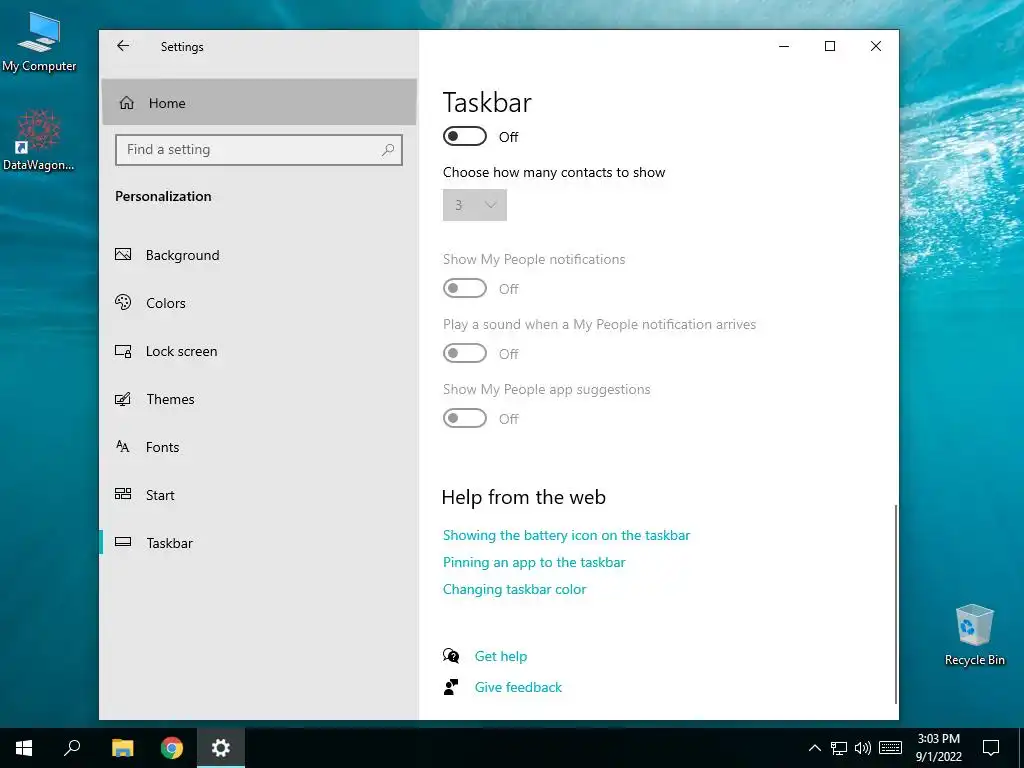Toggle Show My People notifications switch
Screen dimensions: 1024x768
[x=465, y=288]
